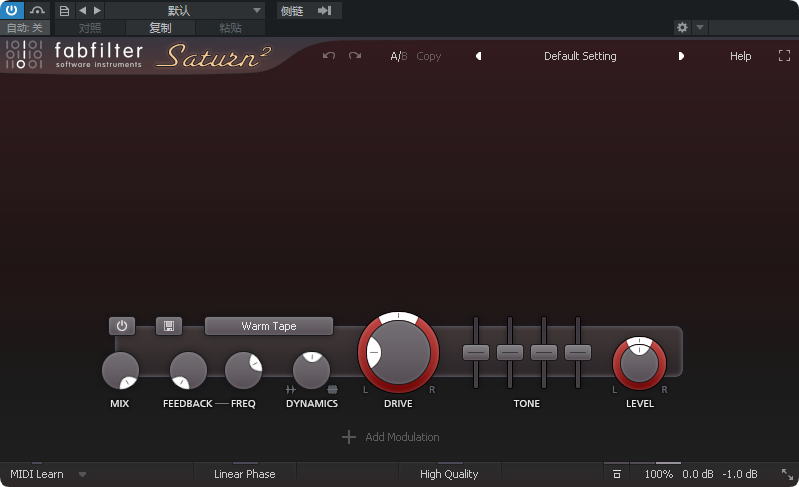Screen dimensions: 799x487
Task: Click the fourth TONE slider handle
Action: coord(578,353)
